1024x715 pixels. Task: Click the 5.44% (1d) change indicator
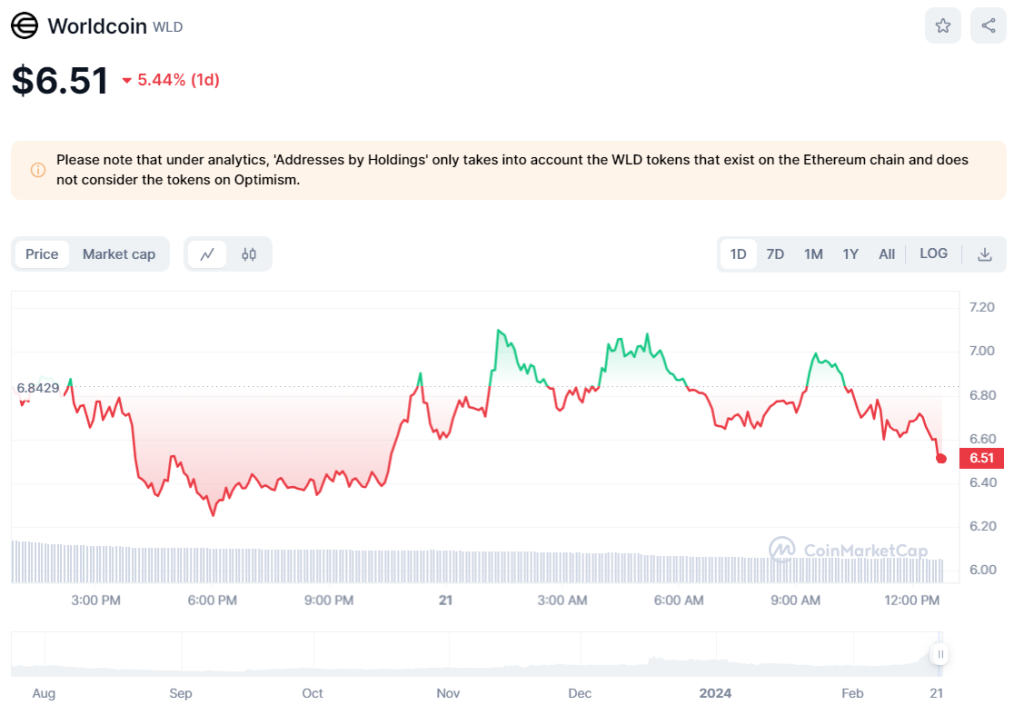click(x=171, y=80)
